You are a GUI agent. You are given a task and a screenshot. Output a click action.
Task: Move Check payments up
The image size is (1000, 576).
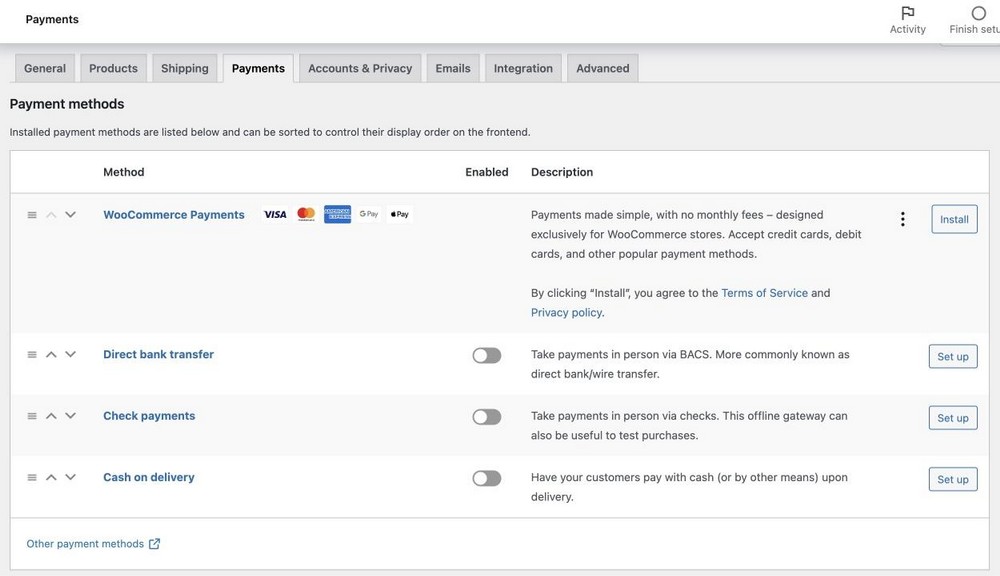pos(51,416)
